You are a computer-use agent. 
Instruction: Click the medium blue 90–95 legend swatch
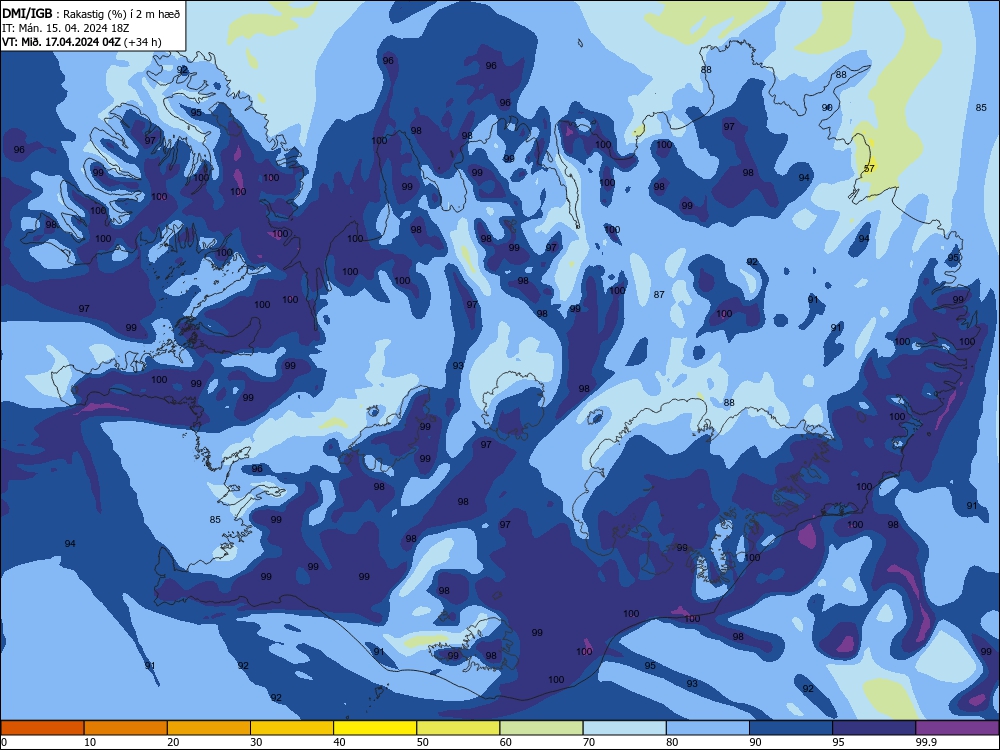[x=791, y=728]
